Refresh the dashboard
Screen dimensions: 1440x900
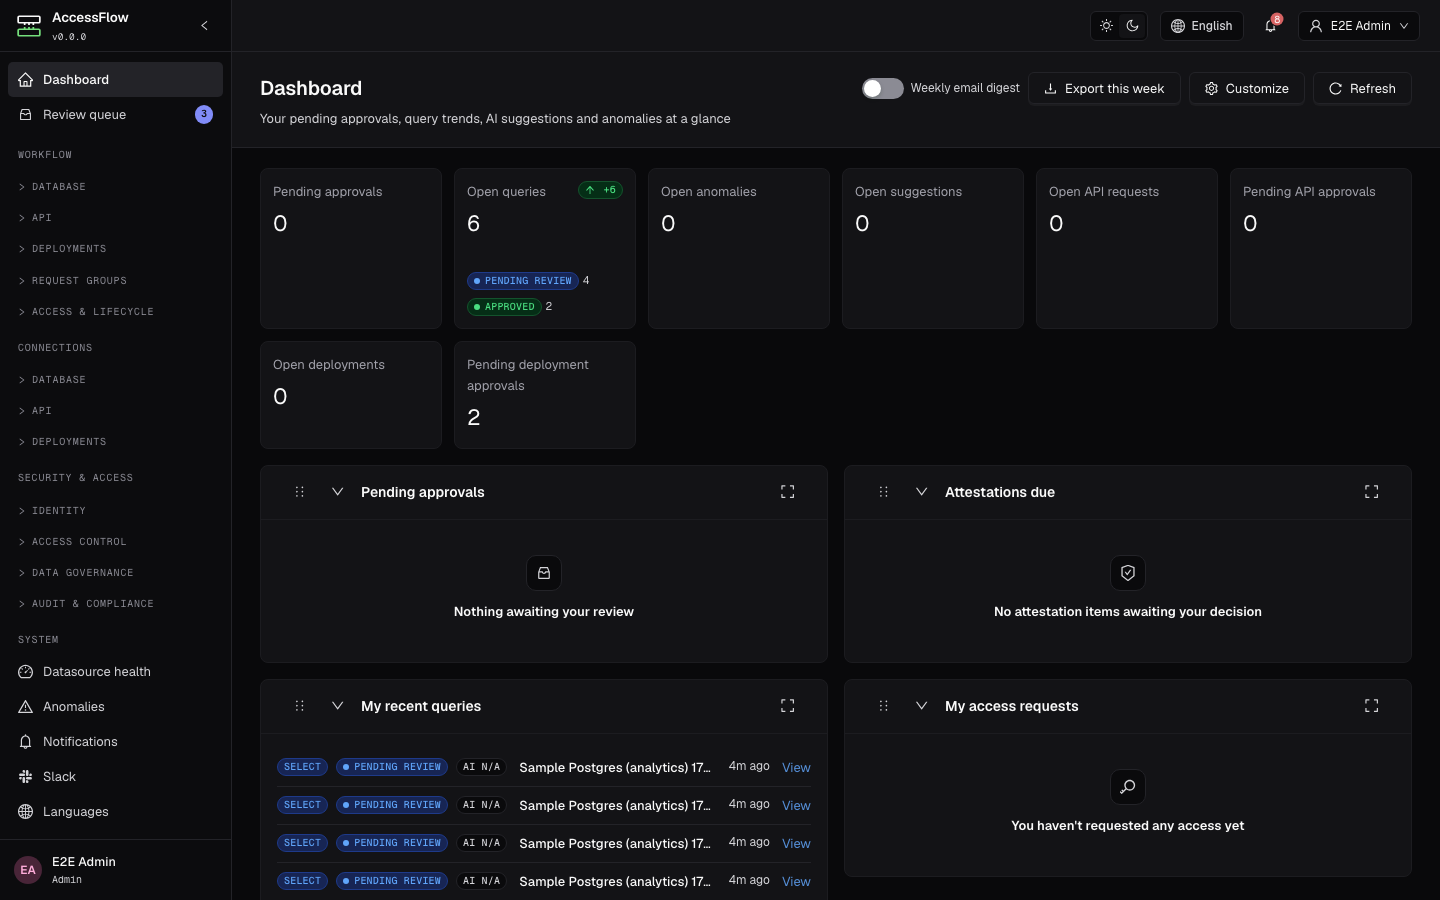click(1362, 88)
